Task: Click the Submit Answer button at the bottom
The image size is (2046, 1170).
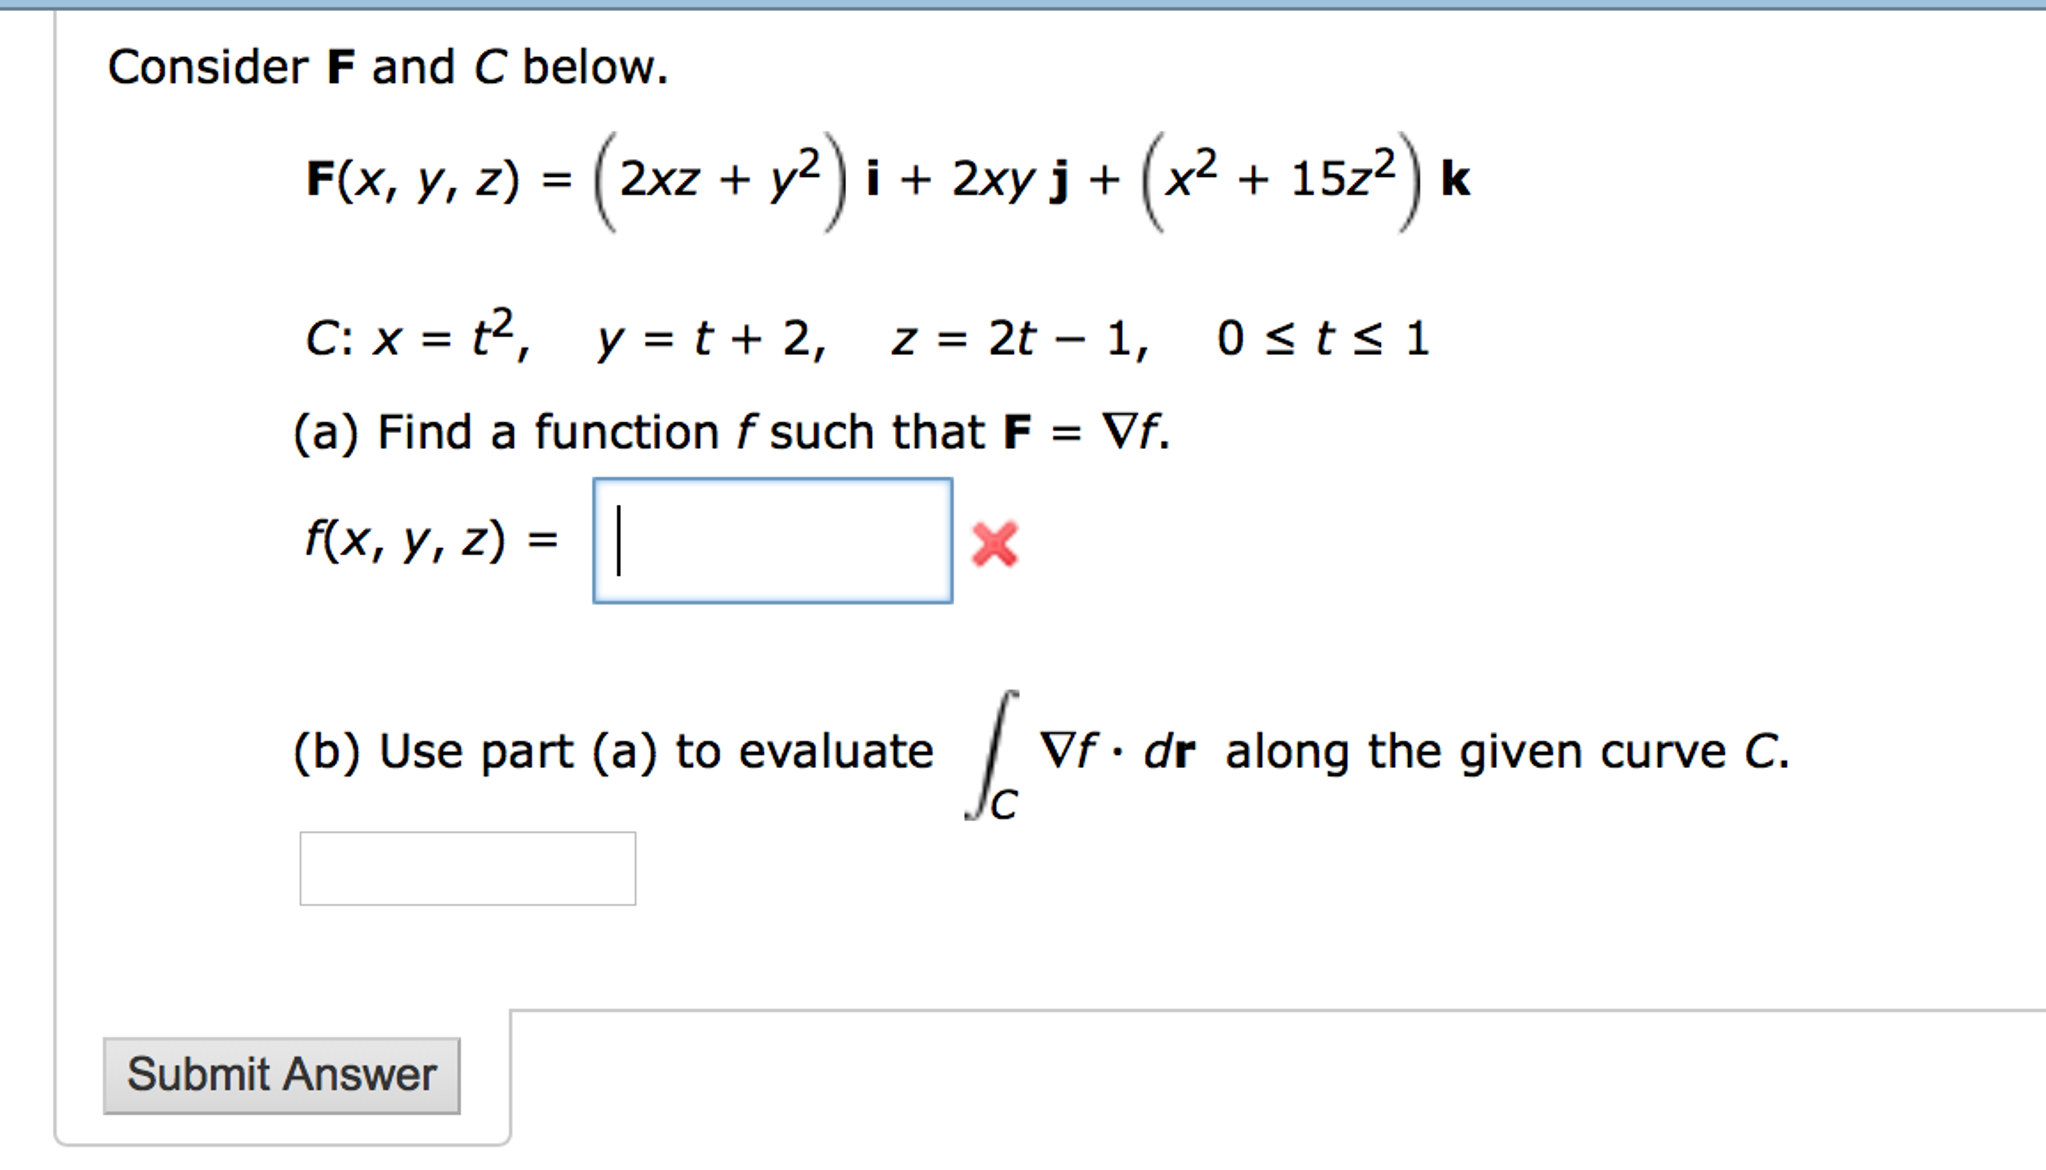Action: pos(280,1073)
